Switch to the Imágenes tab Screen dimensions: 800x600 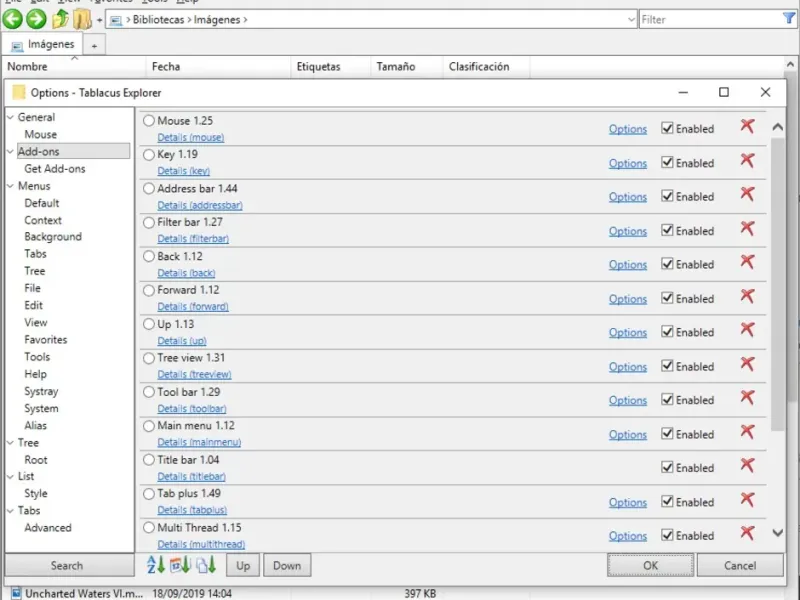point(43,45)
